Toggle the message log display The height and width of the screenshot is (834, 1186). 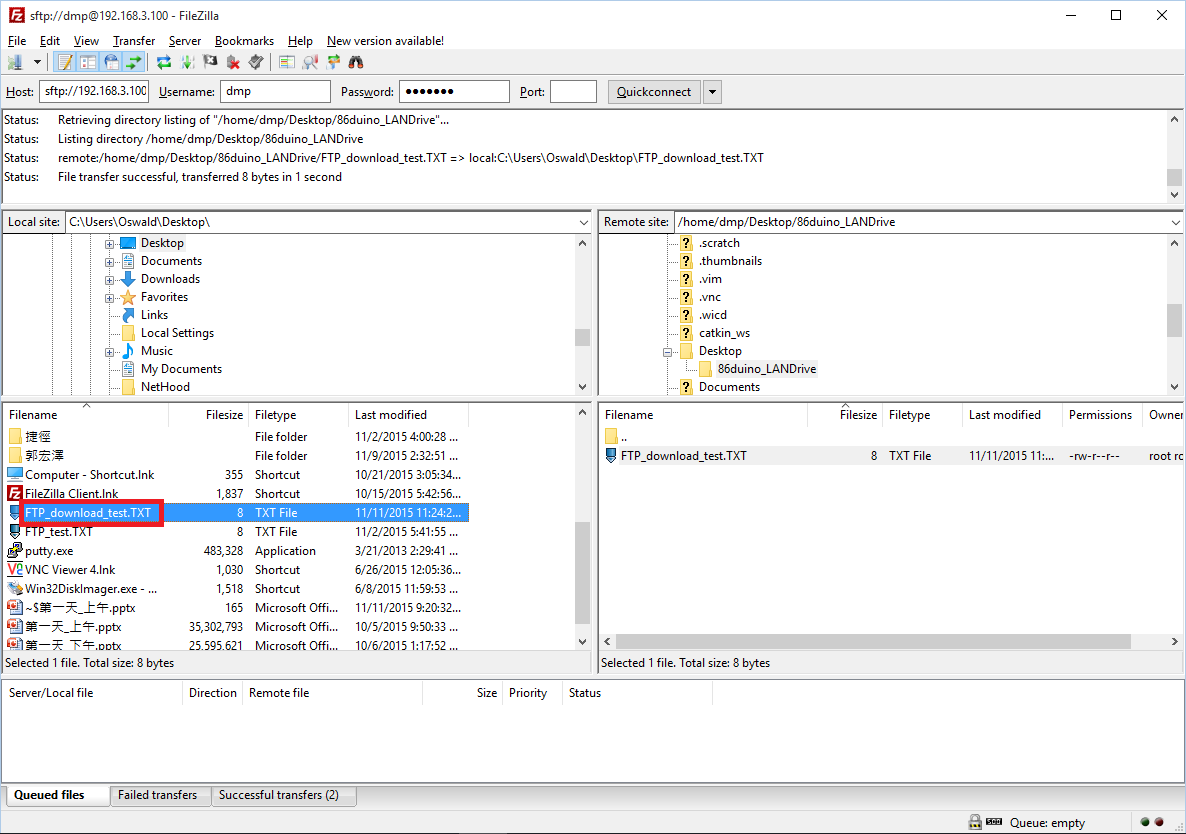[x=65, y=62]
